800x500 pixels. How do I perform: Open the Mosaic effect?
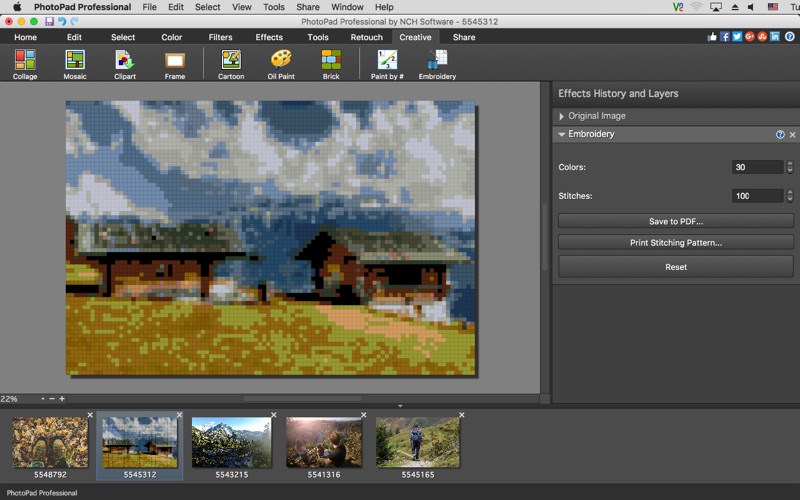pyautogui.click(x=75, y=62)
